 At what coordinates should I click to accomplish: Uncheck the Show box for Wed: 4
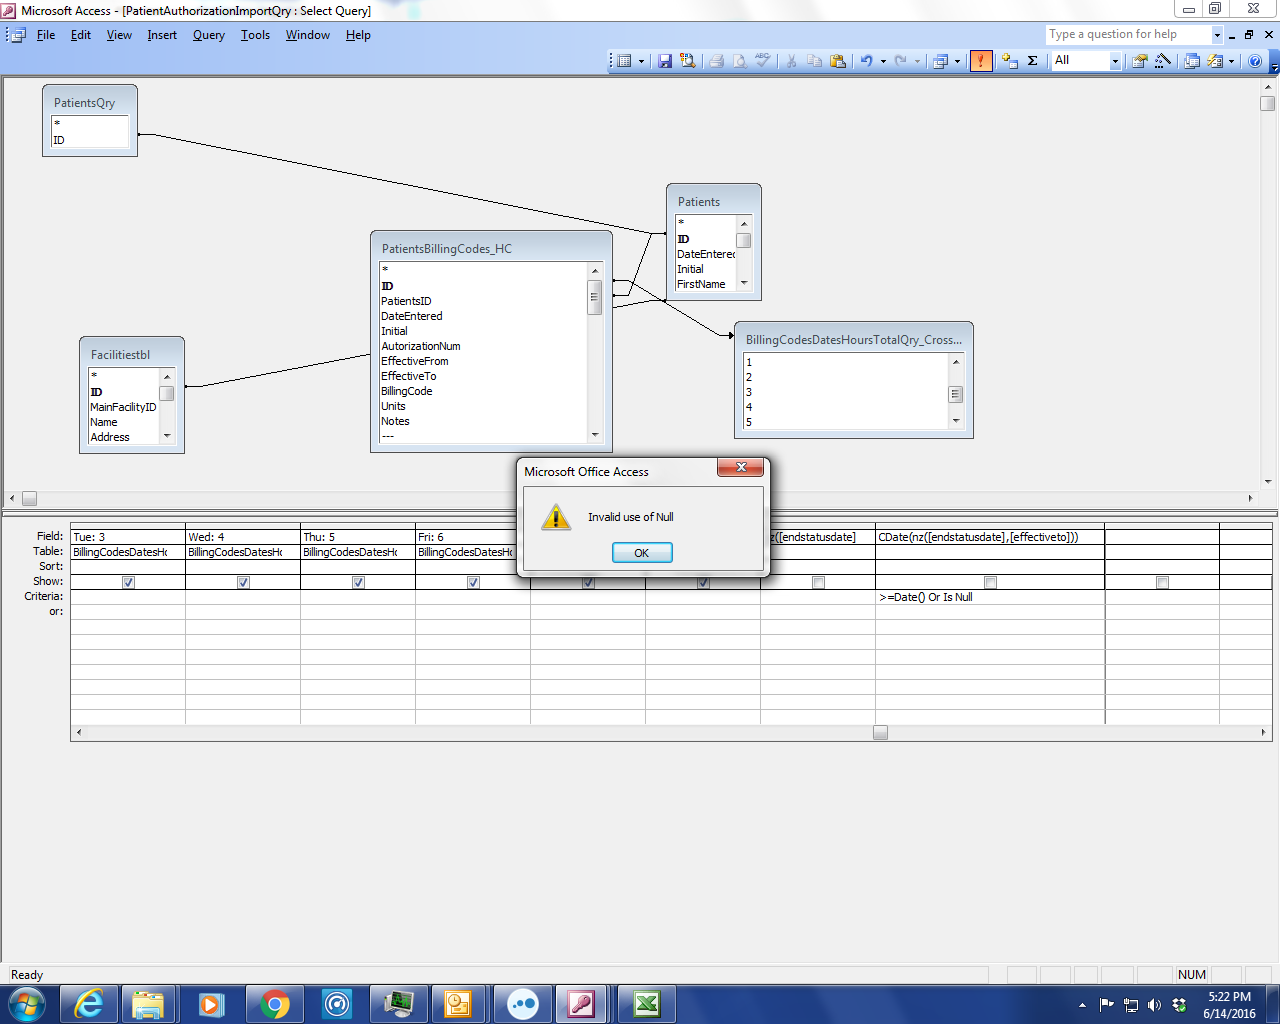(243, 582)
